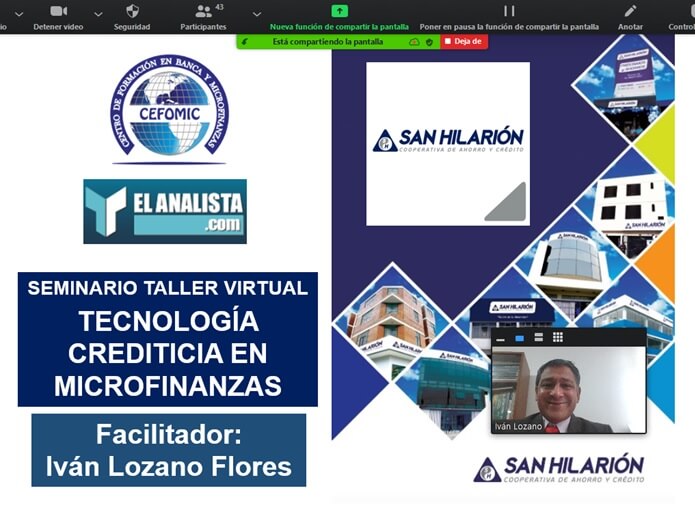Click the green shield encryption icon in sharing bar
The width and height of the screenshot is (695, 518).
point(430,42)
